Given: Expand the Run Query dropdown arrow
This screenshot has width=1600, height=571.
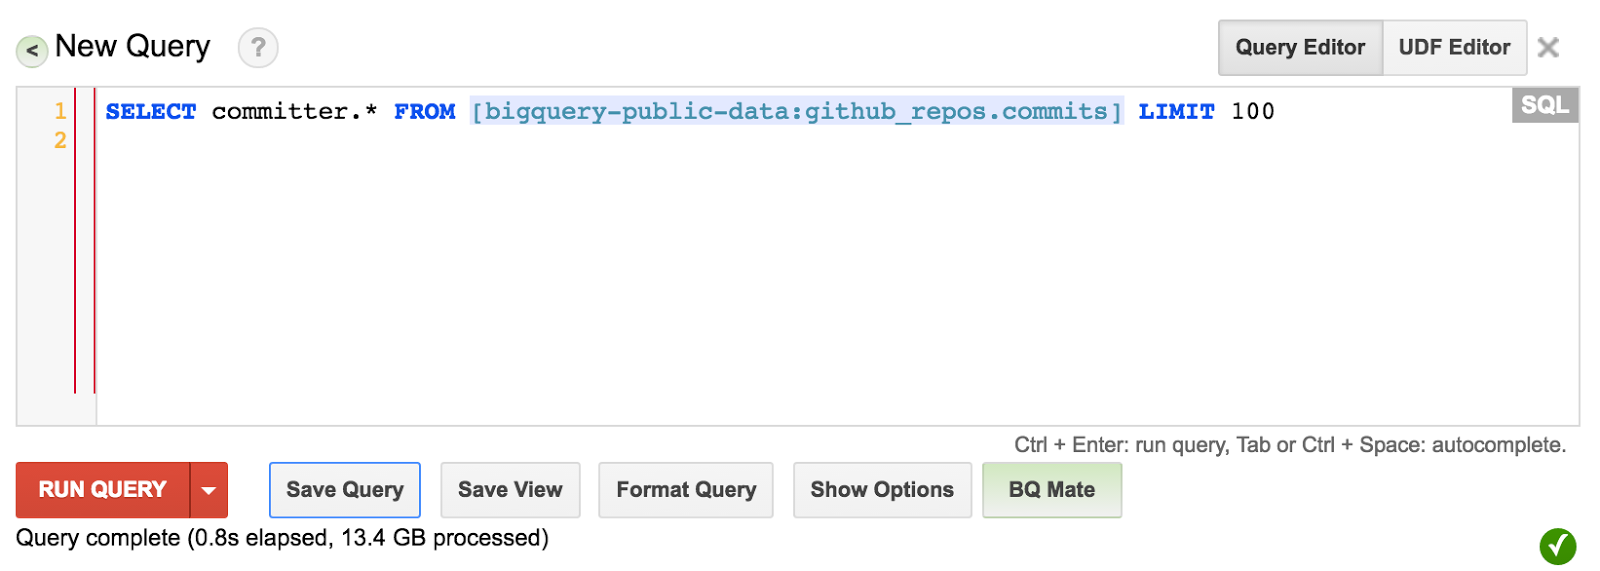Looking at the screenshot, I should pos(209,490).
